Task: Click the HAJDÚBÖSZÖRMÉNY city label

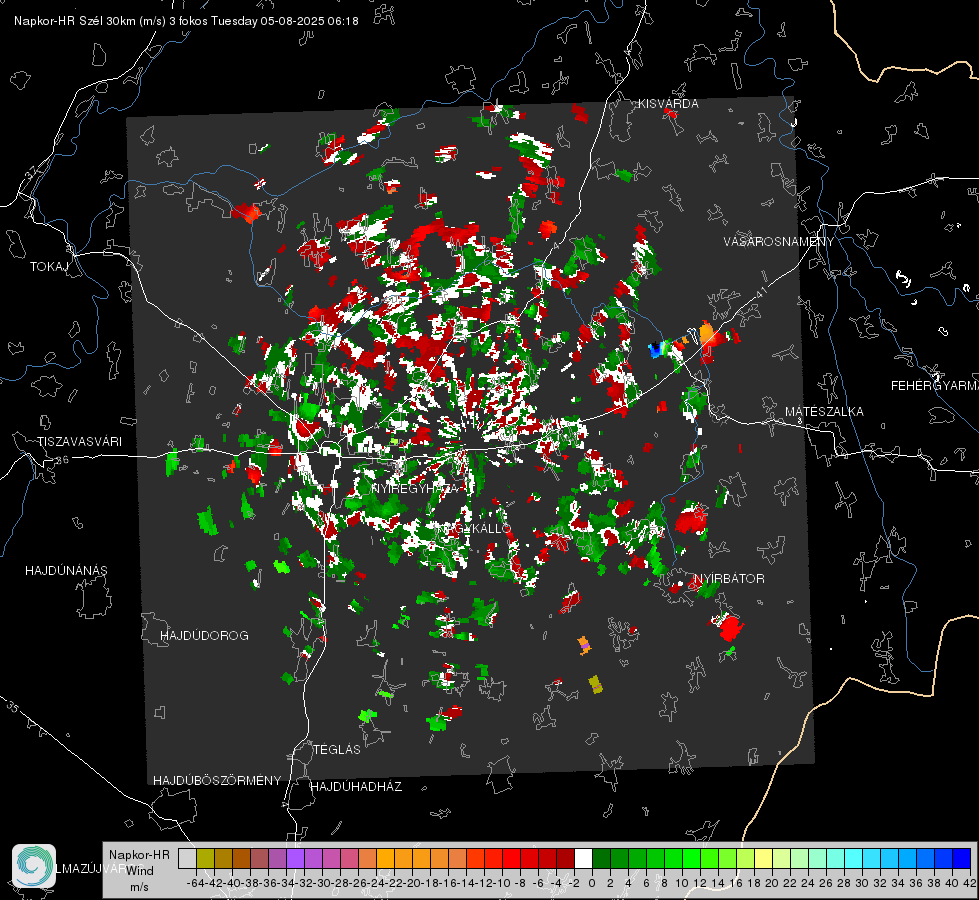Action: pyautogui.click(x=217, y=781)
